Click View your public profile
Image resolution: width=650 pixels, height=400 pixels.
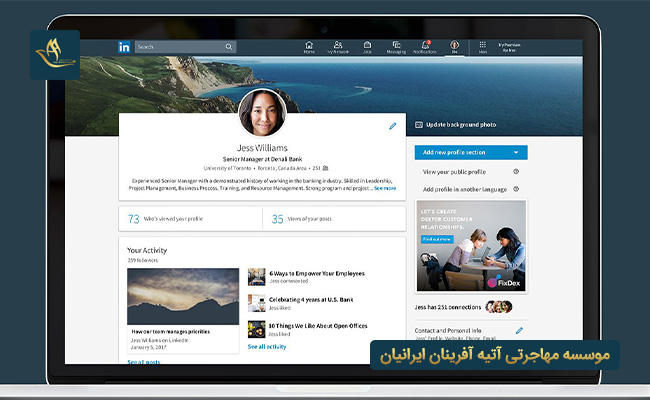tap(454, 172)
